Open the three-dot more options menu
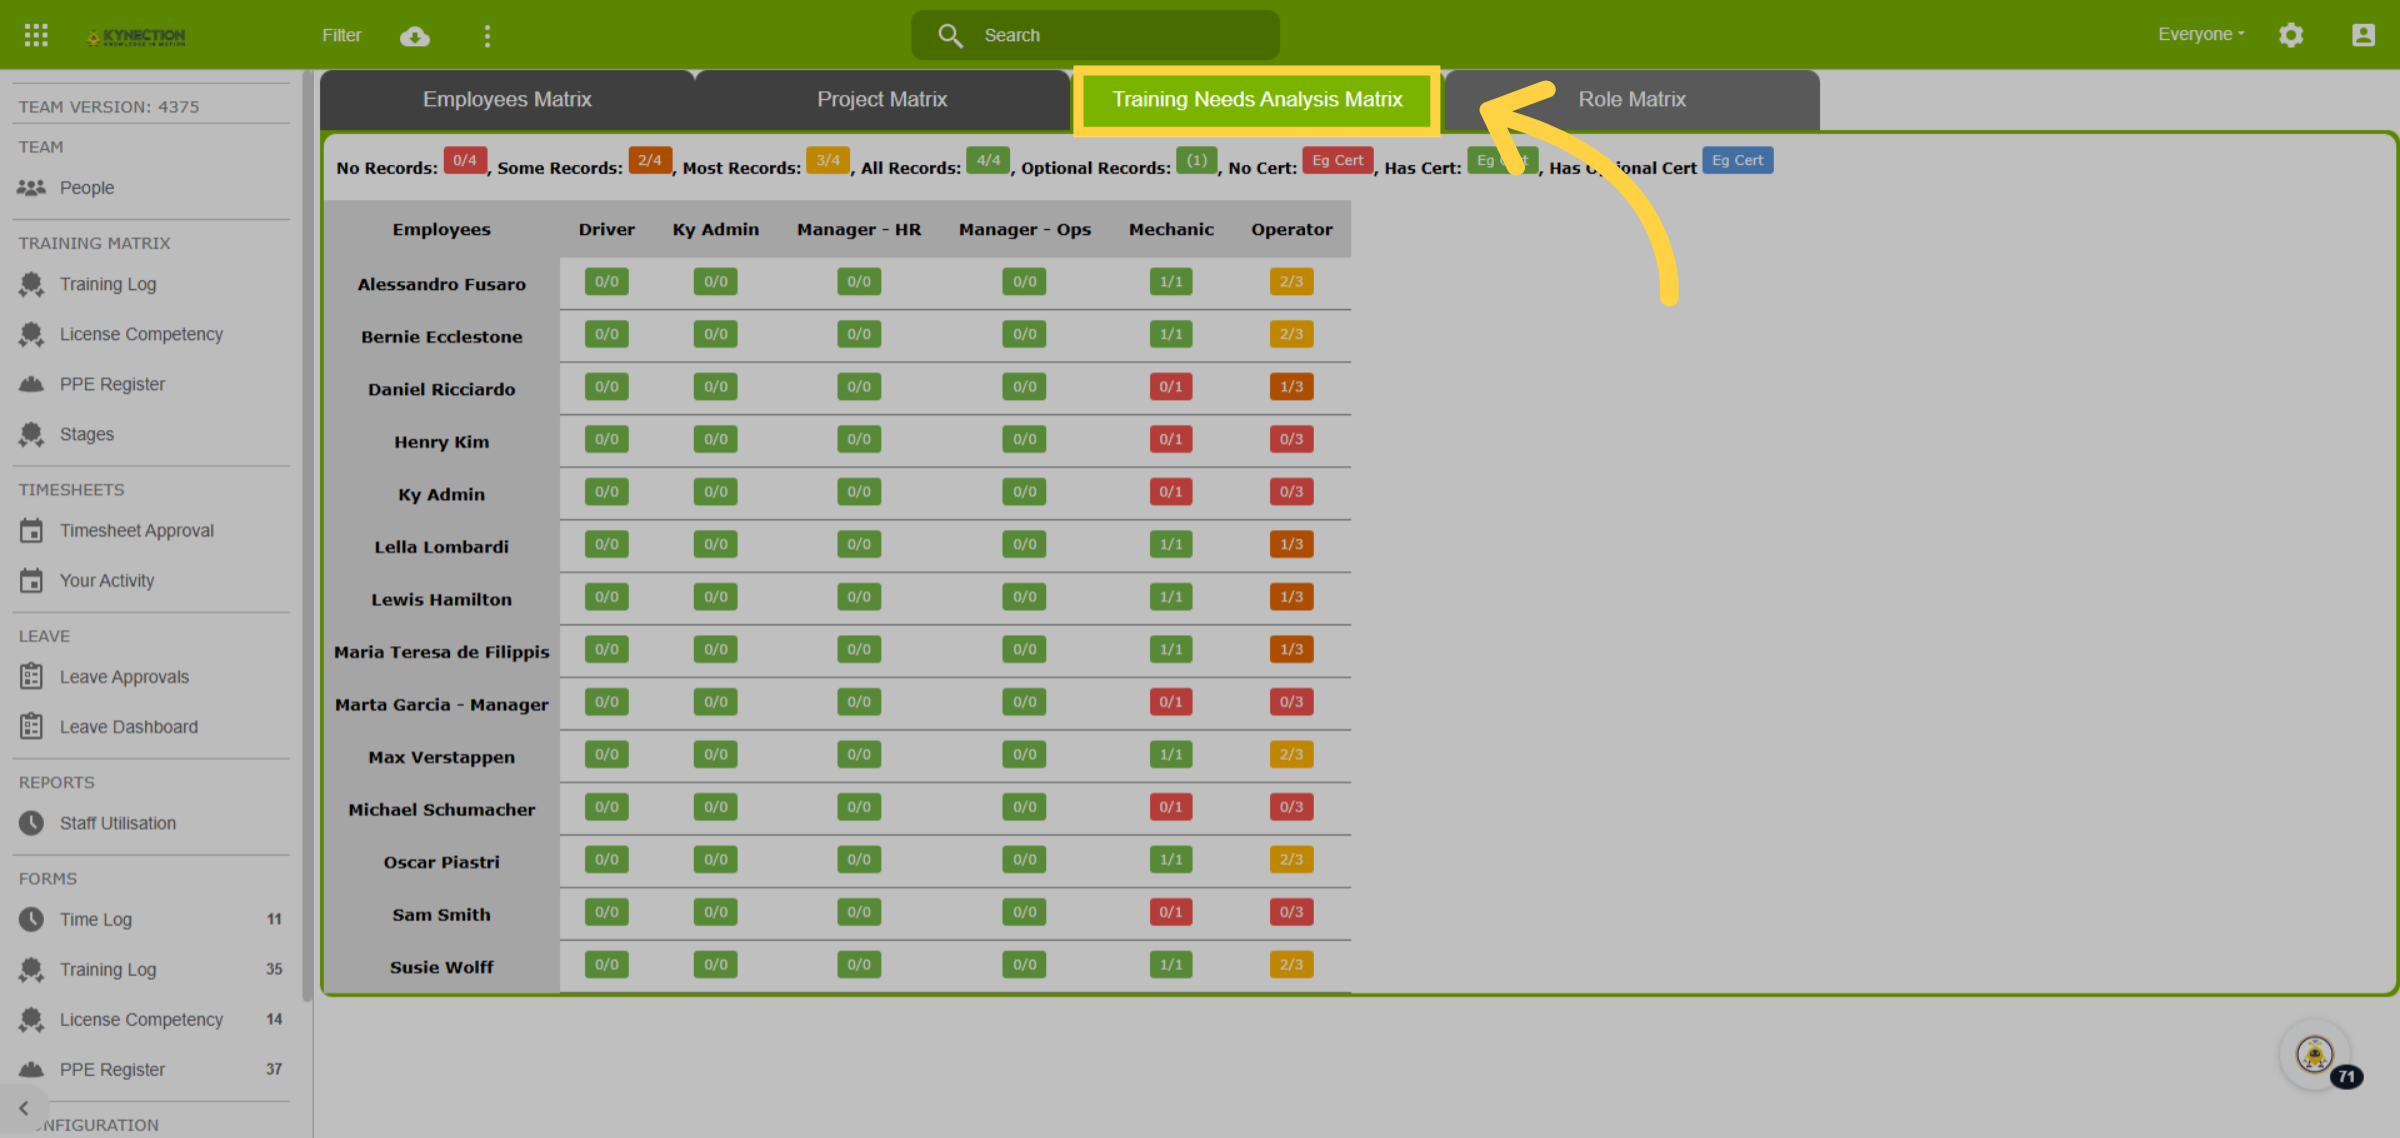This screenshot has width=2400, height=1138. [487, 36]
